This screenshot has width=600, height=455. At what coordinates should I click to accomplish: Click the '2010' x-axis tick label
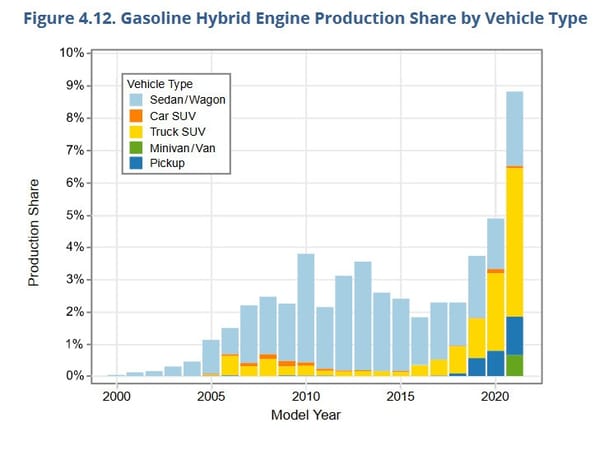305,396
